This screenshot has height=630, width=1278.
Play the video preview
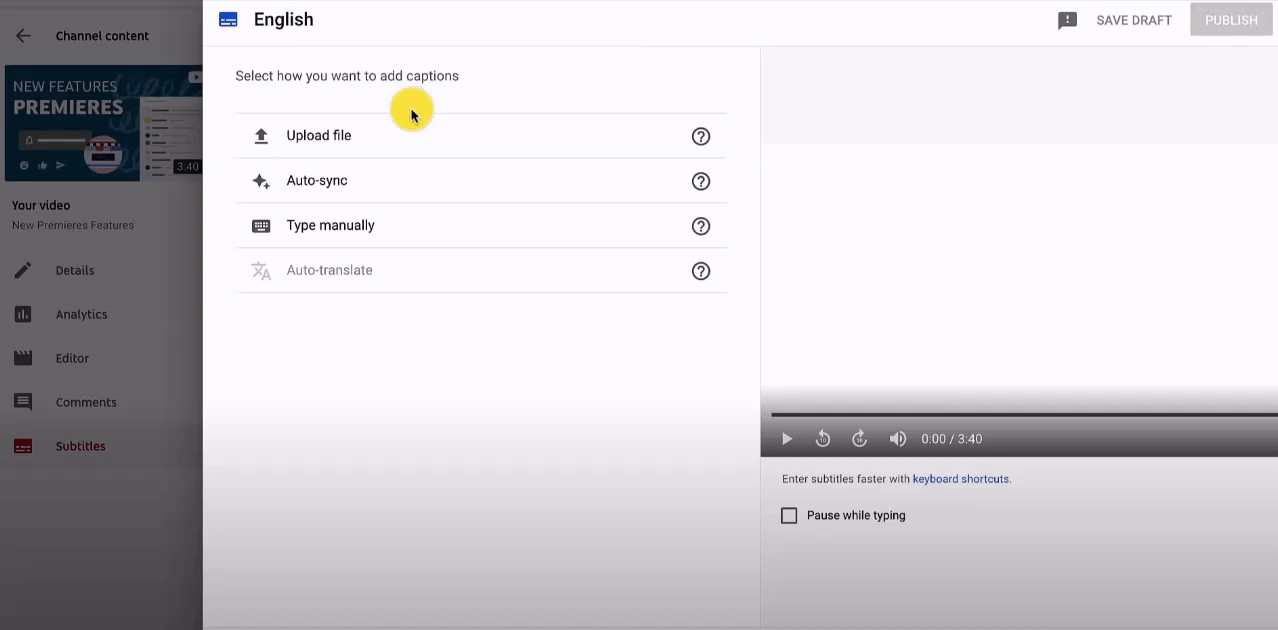[787, 439]
